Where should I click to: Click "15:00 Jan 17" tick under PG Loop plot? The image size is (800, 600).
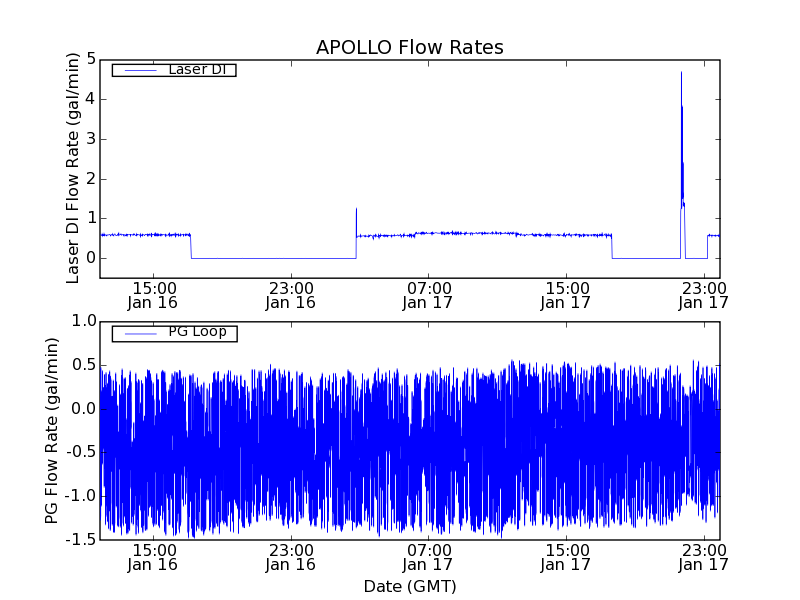tap(565, 558)
